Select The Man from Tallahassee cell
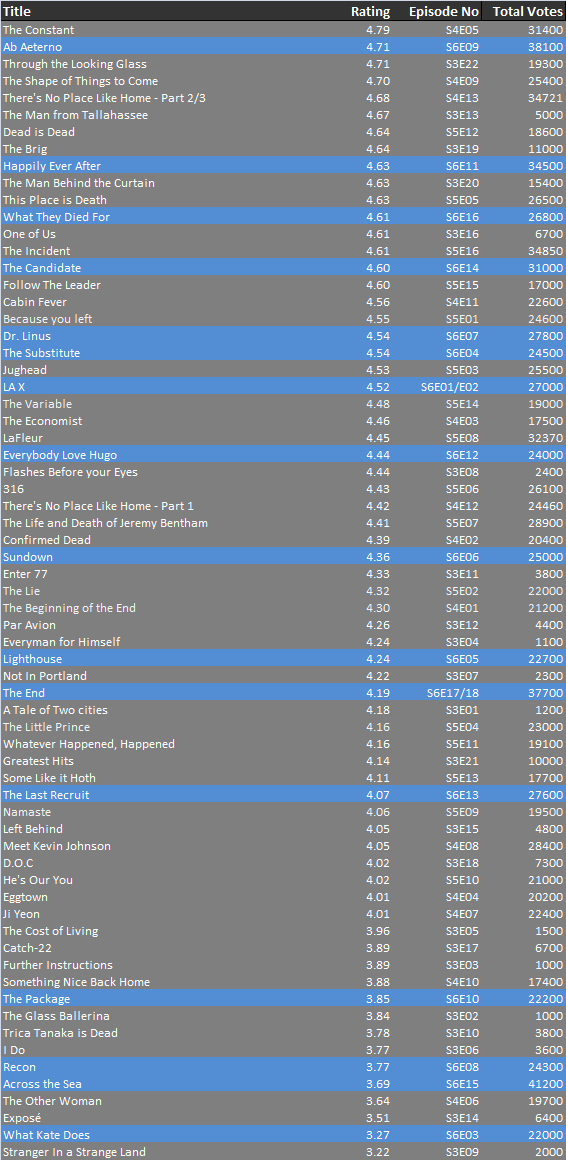Screen dimensions: 566x1160 click(75, 115)
